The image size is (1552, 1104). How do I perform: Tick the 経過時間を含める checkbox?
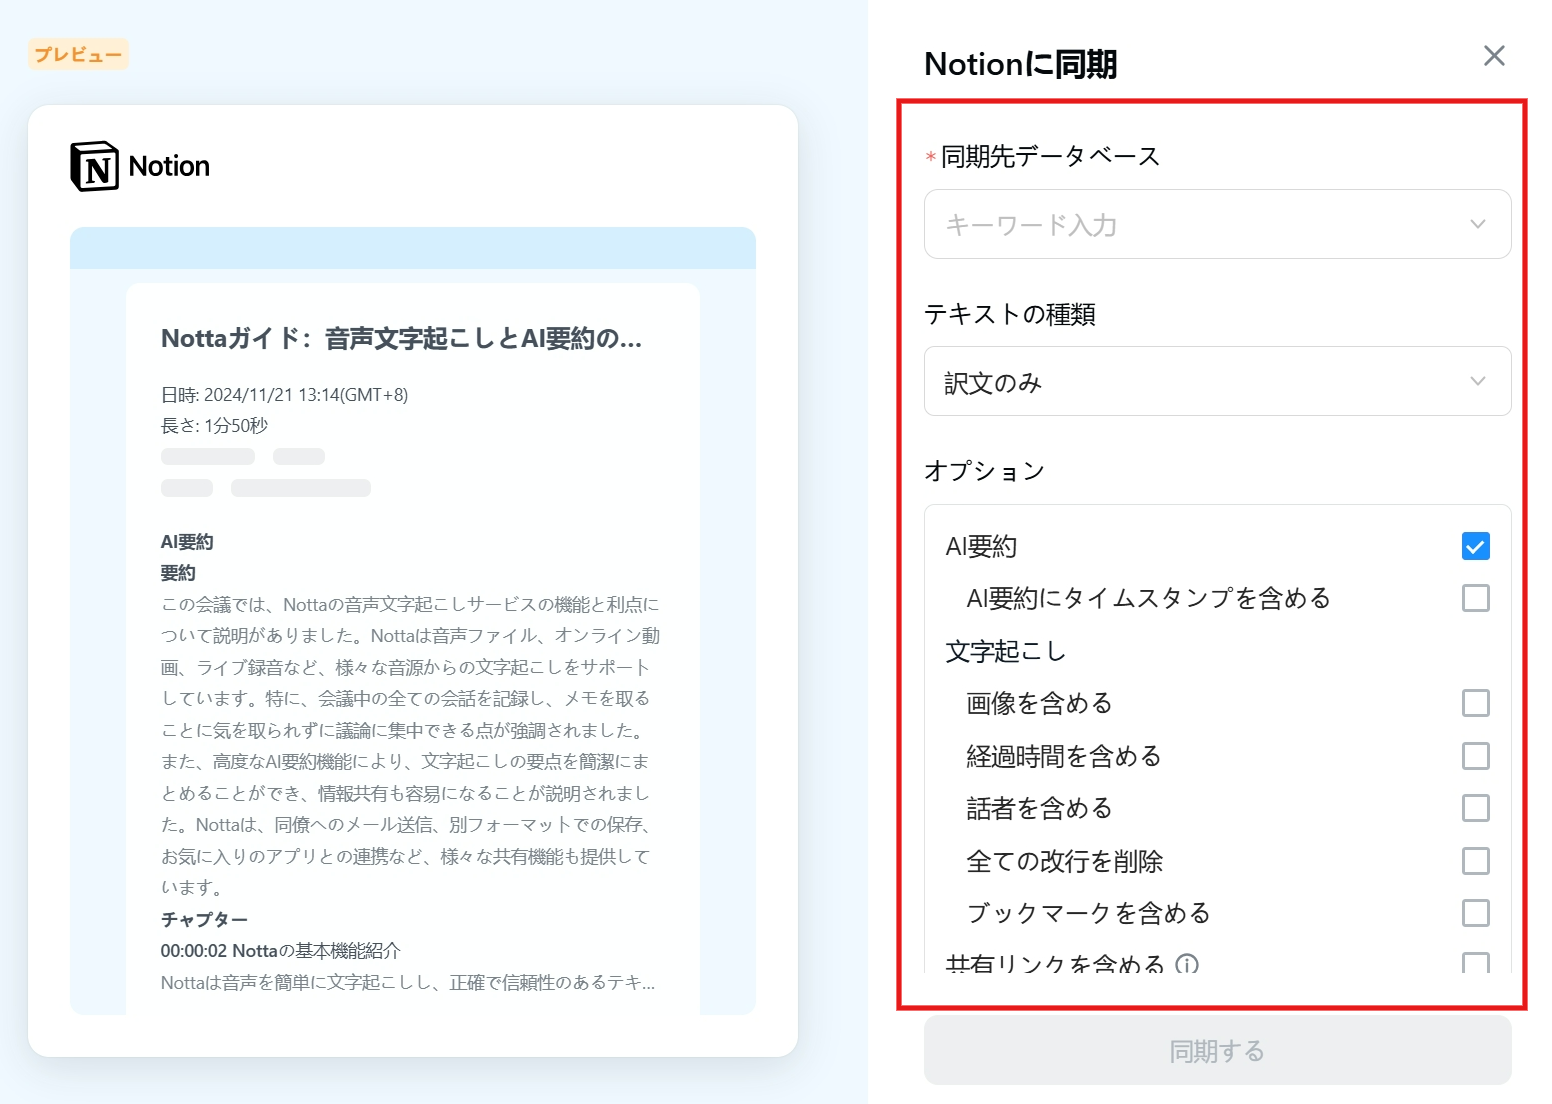[x=1475, y=756]
